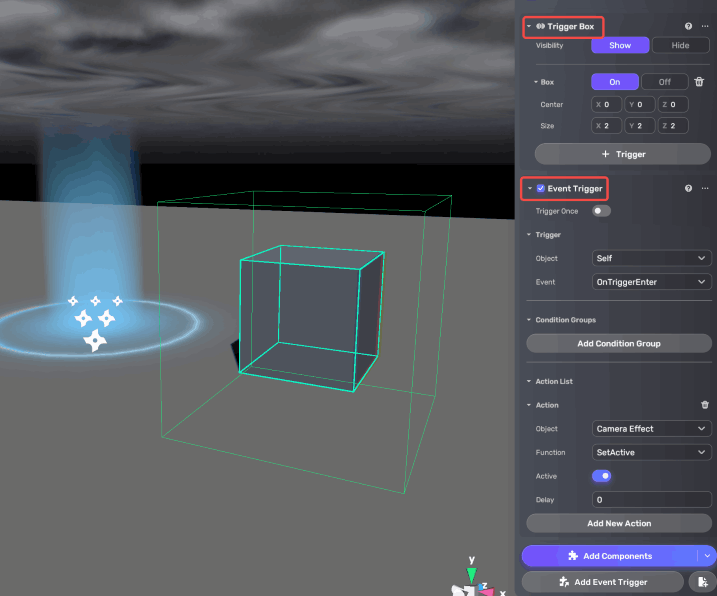Click the Delay input field
The image size is (717, 596).
tap(651, 499)
